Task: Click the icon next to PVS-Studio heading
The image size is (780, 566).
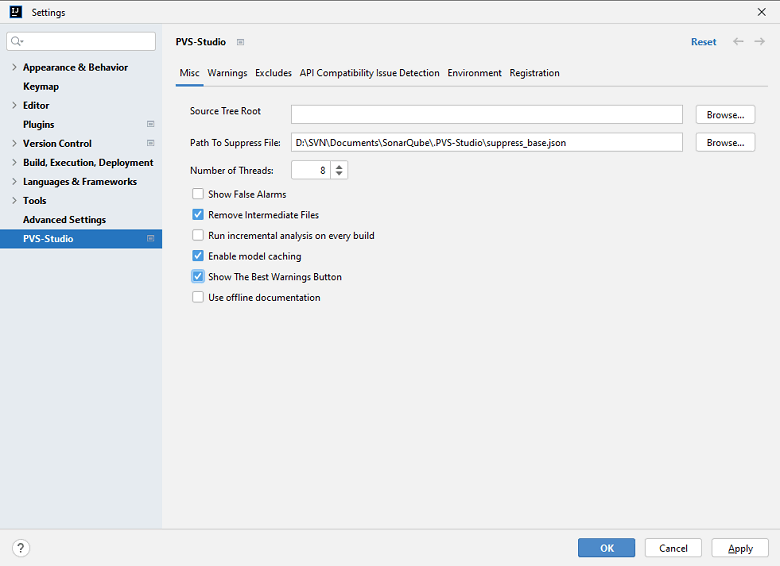Action: (240, 42)
